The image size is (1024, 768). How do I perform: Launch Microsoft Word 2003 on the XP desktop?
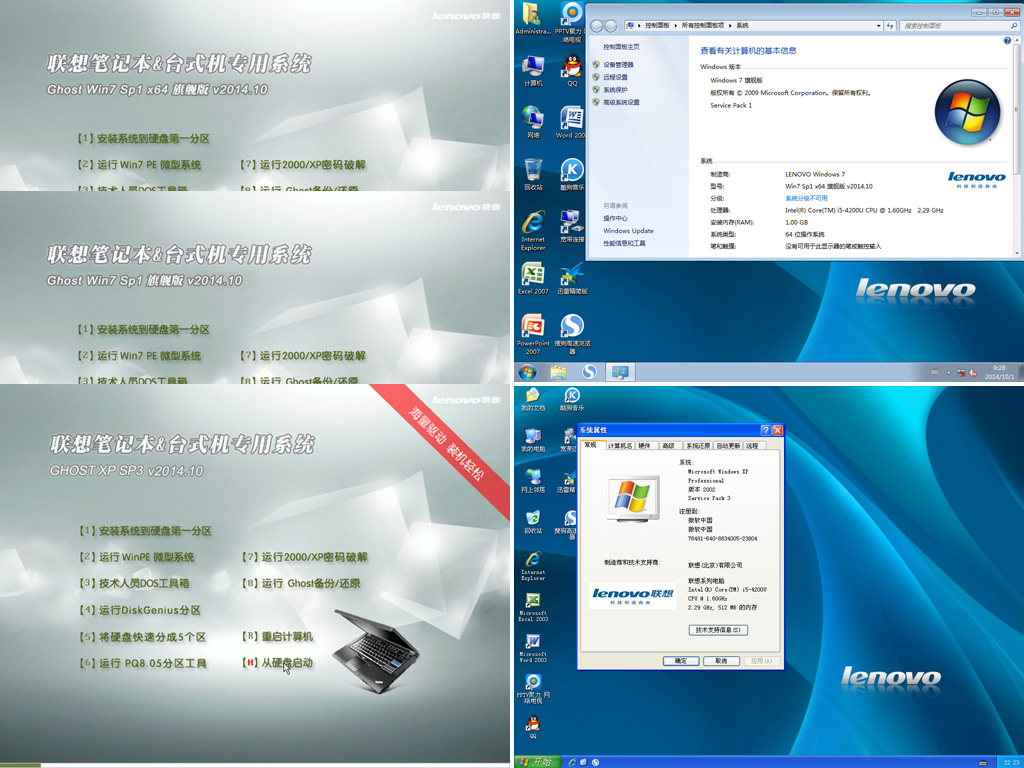click(533, 648)
